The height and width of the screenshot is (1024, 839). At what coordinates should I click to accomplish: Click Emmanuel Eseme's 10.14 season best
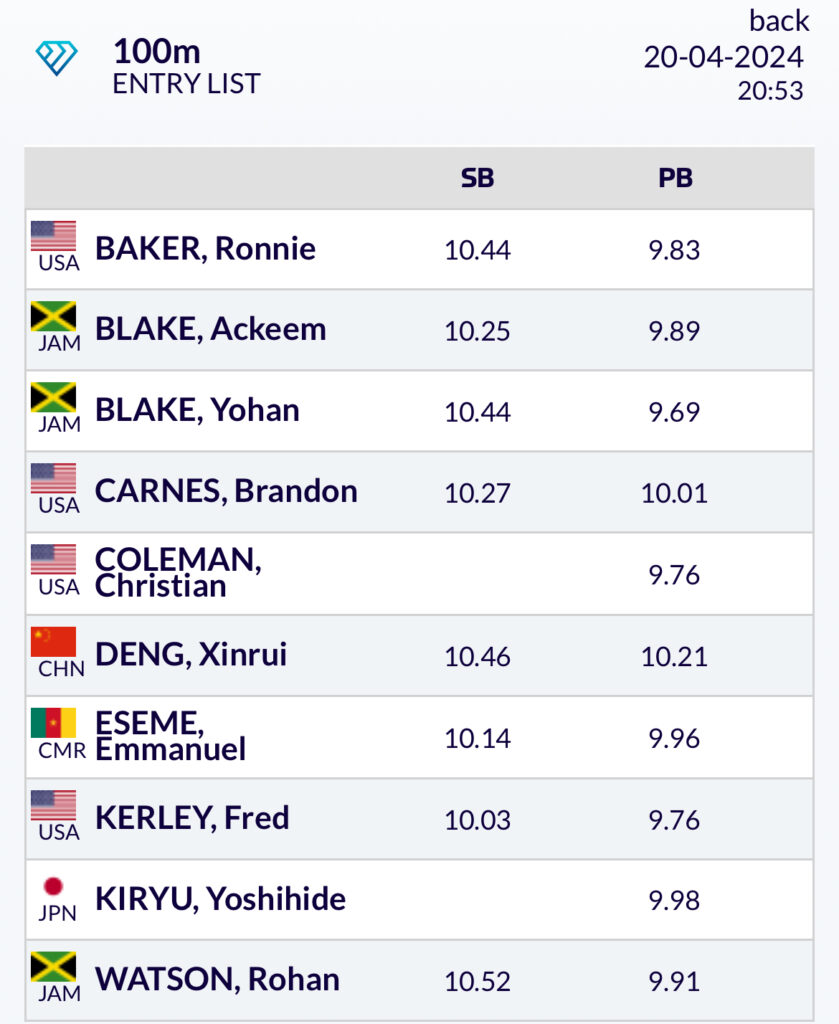tap(477, 739)
